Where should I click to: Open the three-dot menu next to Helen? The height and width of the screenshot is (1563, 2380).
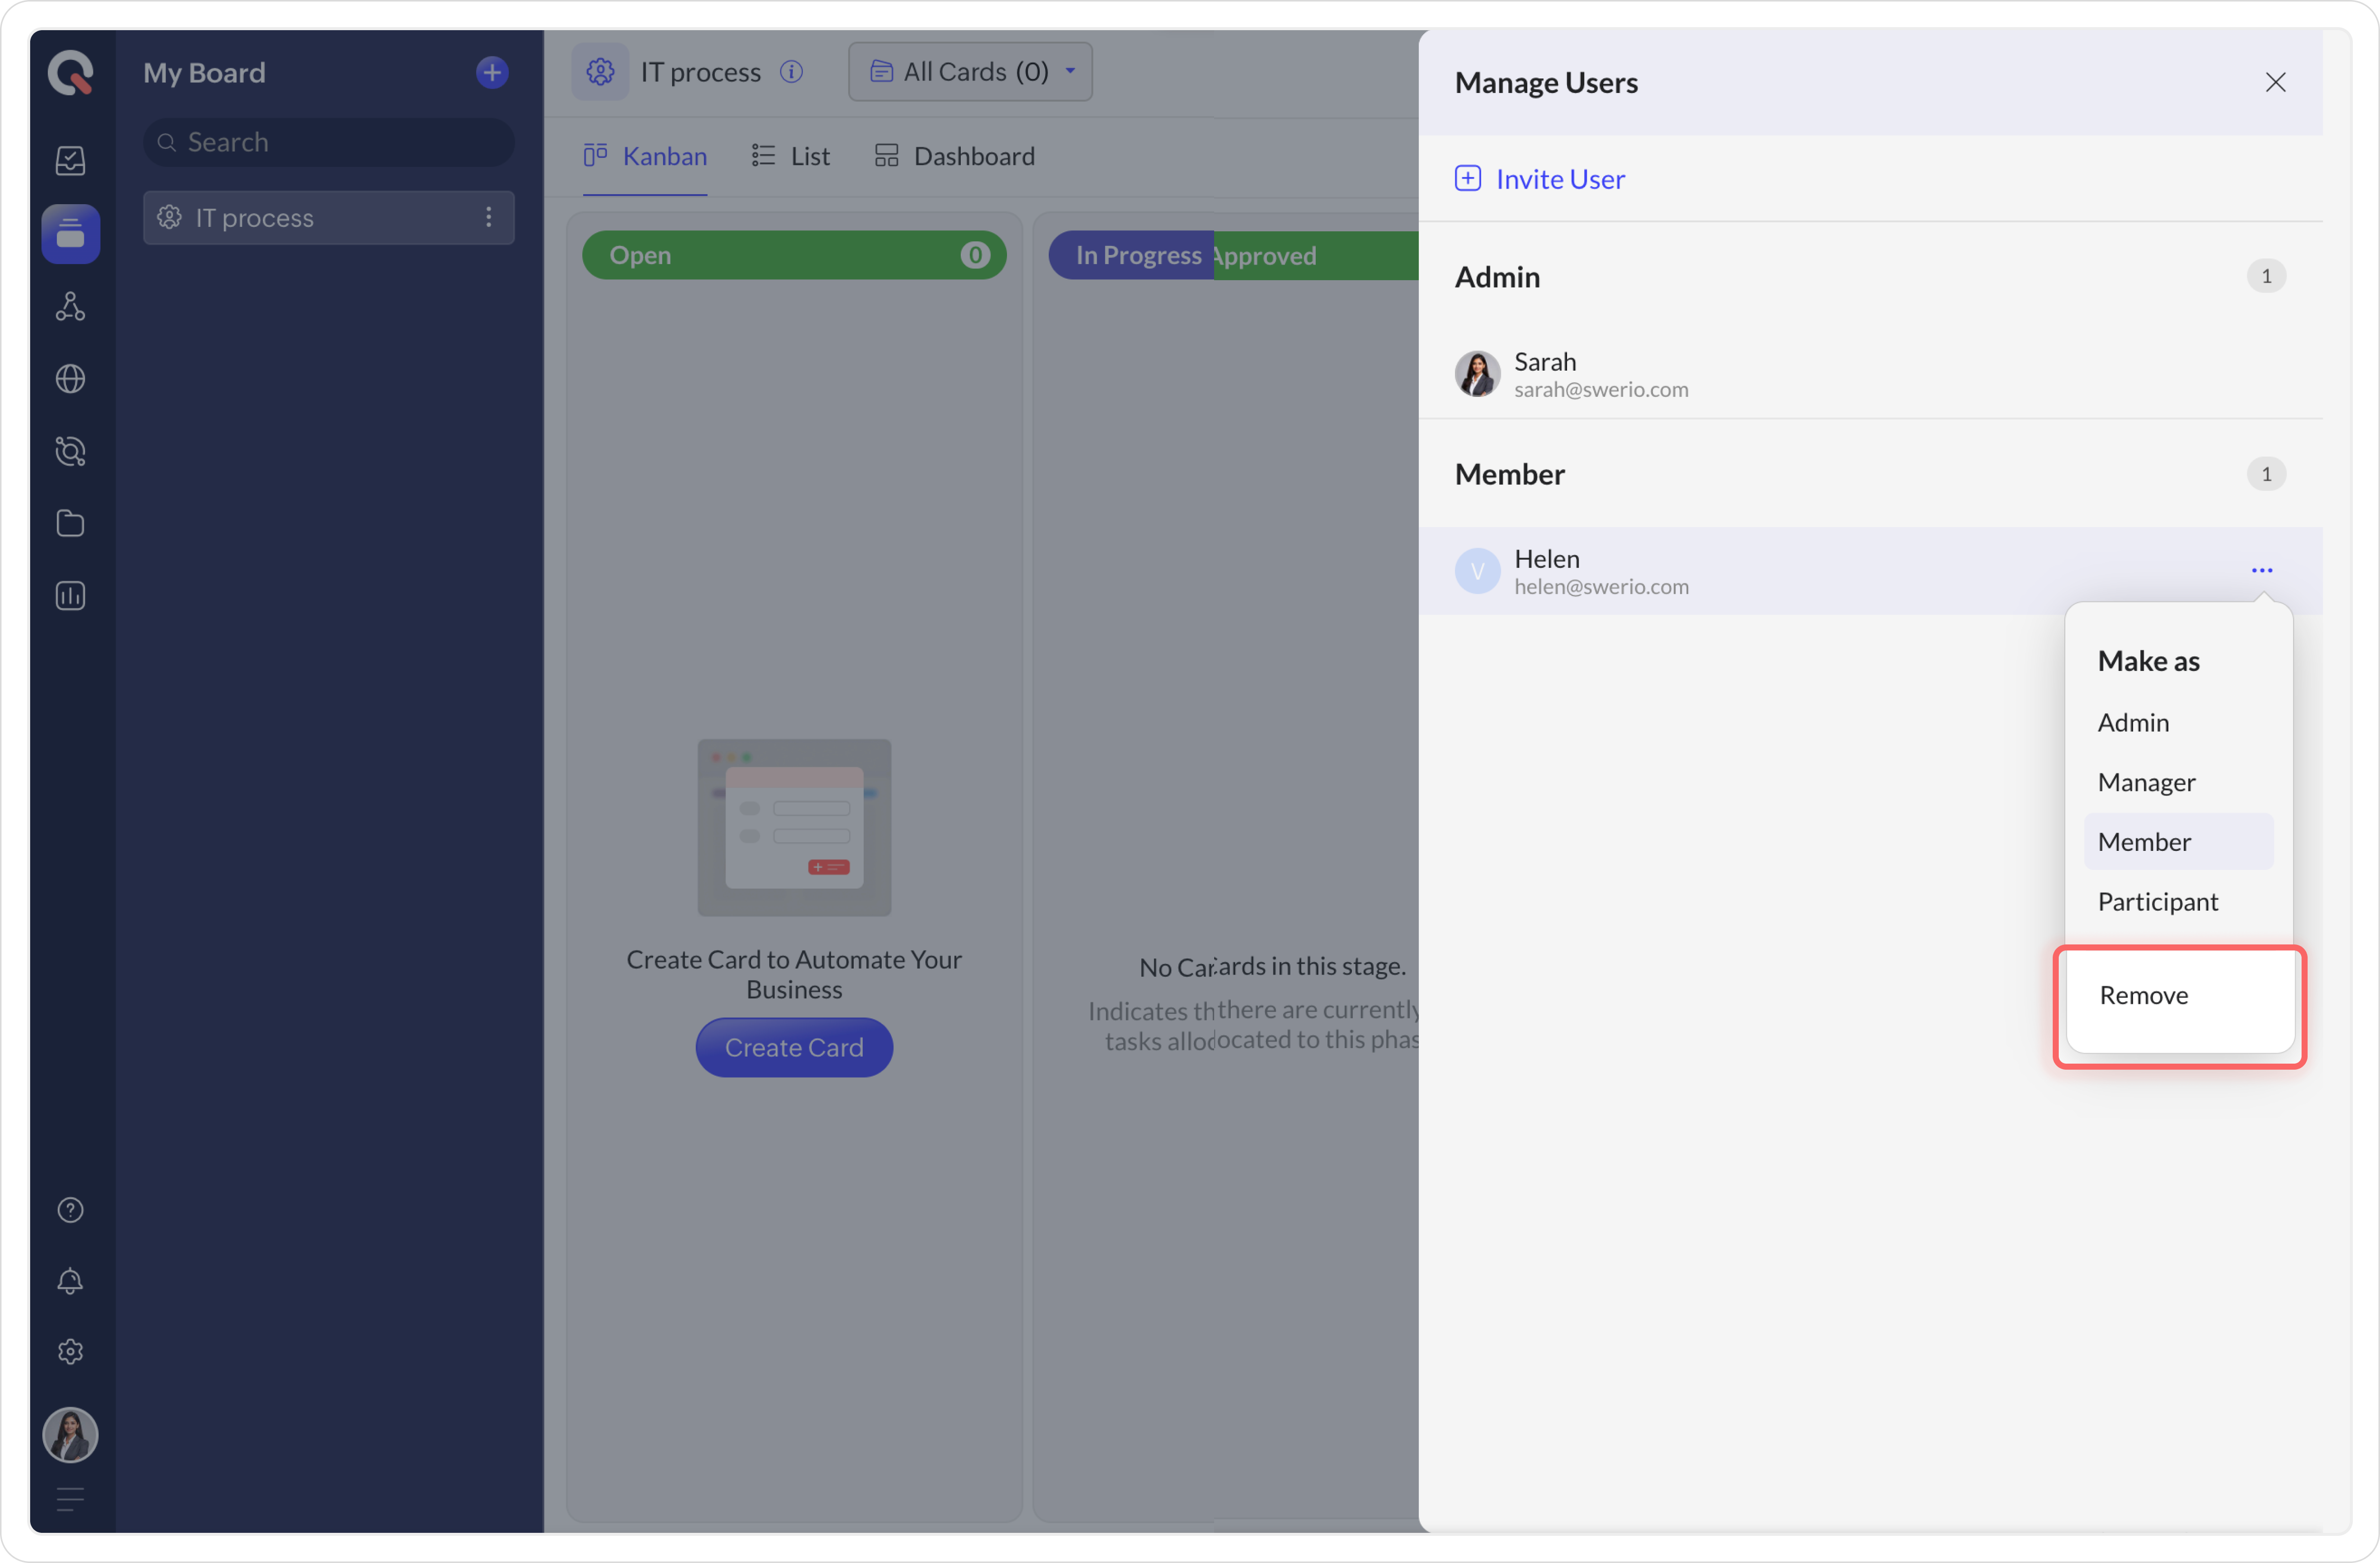(2261, 570)
